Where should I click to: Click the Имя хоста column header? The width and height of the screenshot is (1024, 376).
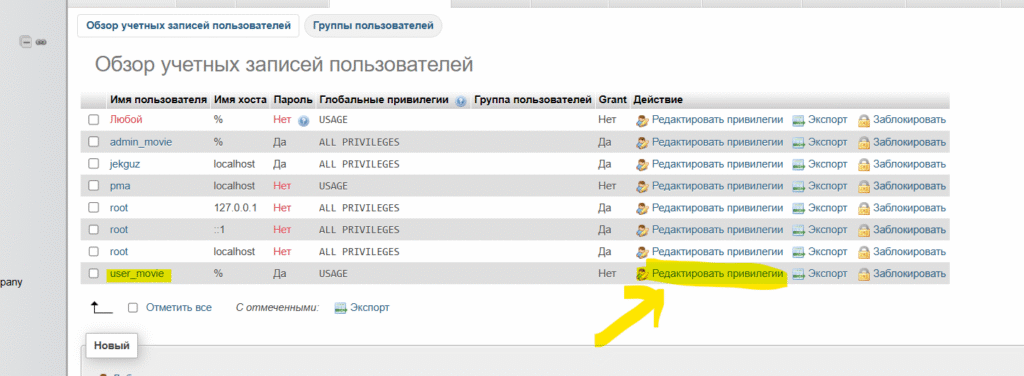point(240,100)
